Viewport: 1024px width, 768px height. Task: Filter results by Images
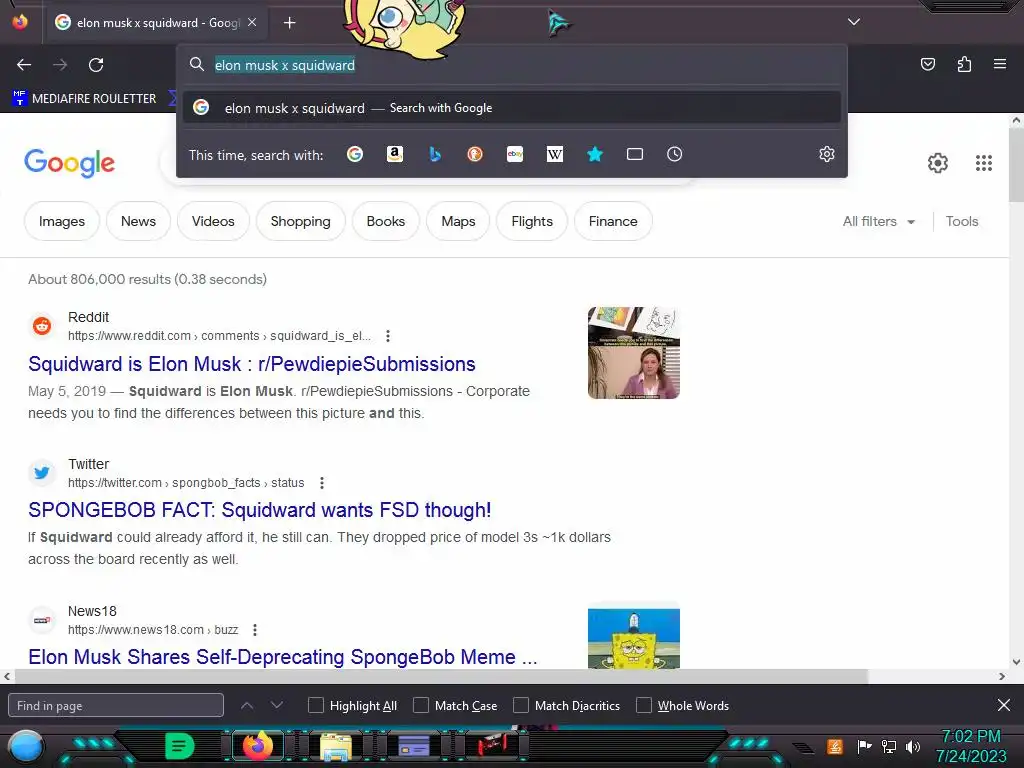pos(61,221)
